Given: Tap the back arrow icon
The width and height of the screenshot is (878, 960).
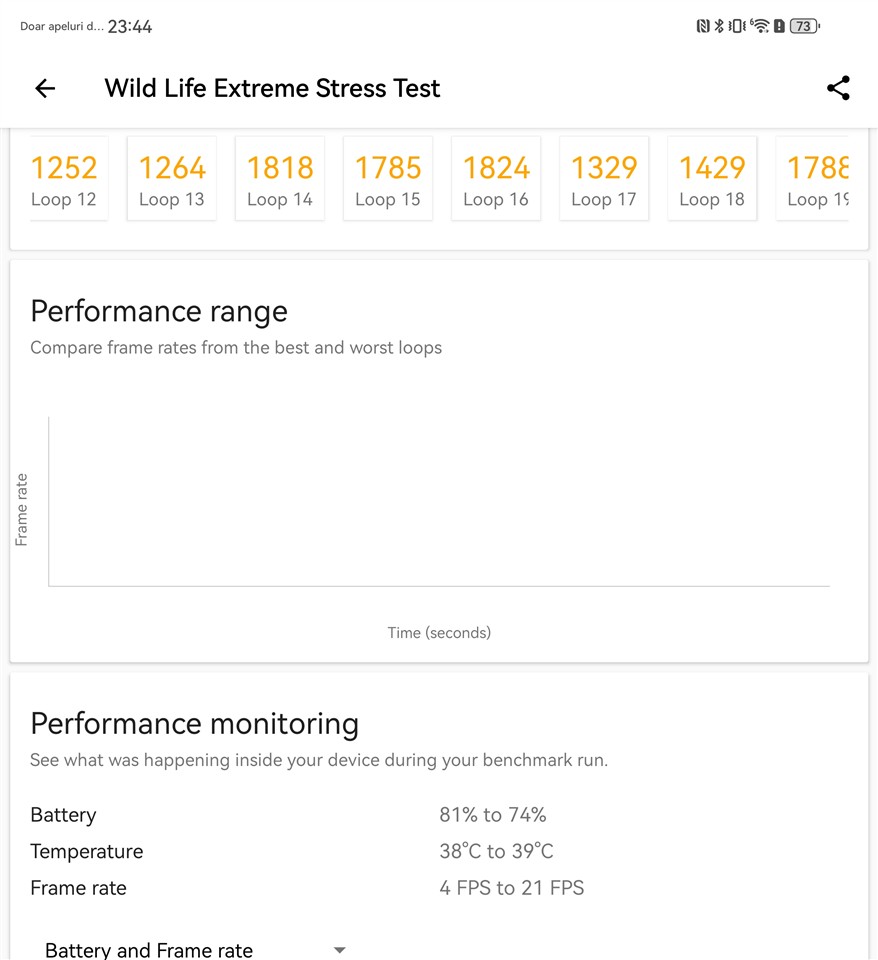Looking at the screenshot, I should coord(45,88).
